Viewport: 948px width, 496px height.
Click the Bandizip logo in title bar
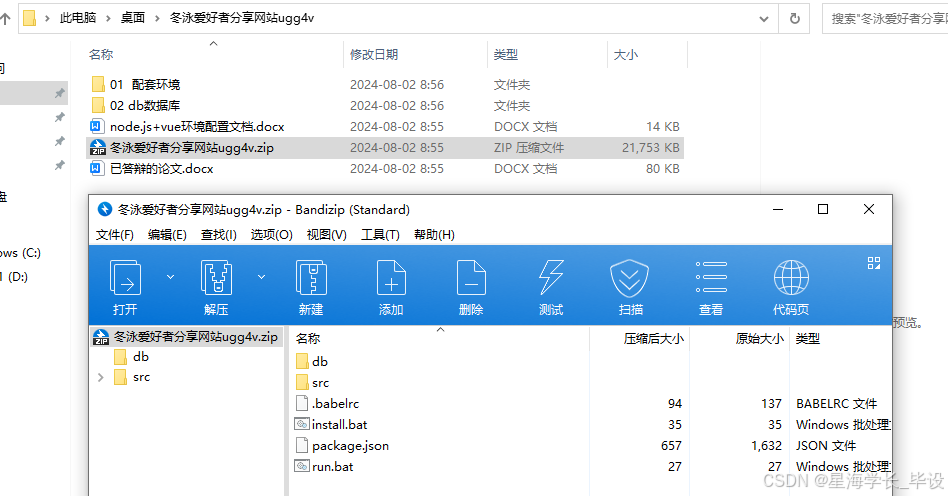click(x=105, y=209)
